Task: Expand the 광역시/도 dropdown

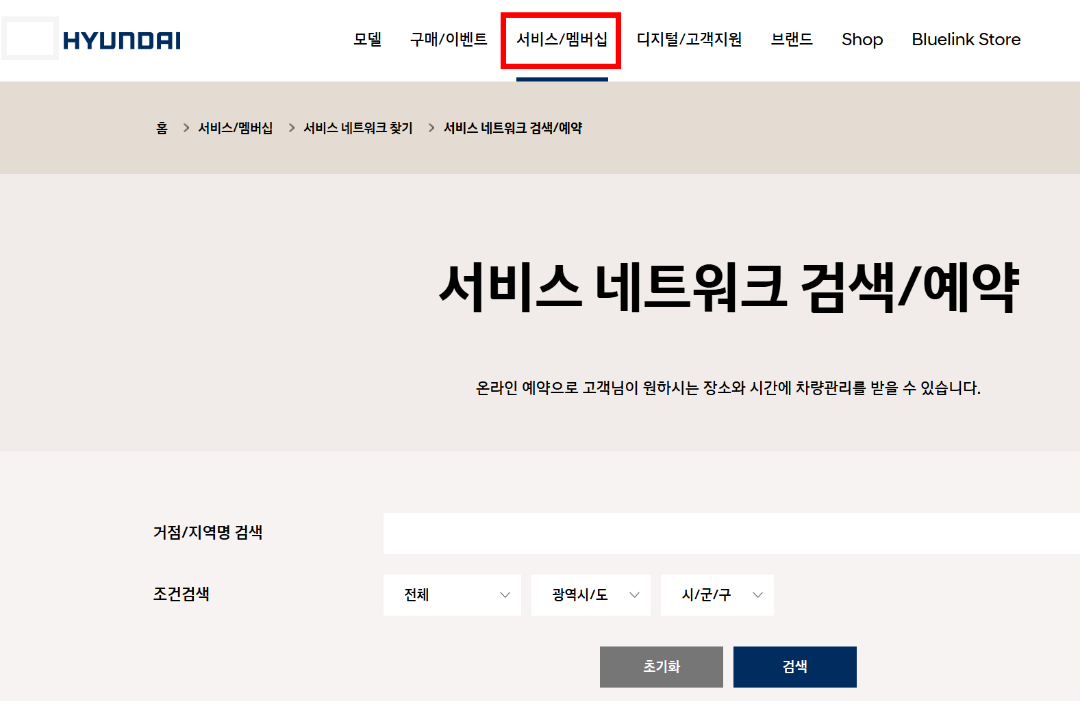Action: point(591,595)
